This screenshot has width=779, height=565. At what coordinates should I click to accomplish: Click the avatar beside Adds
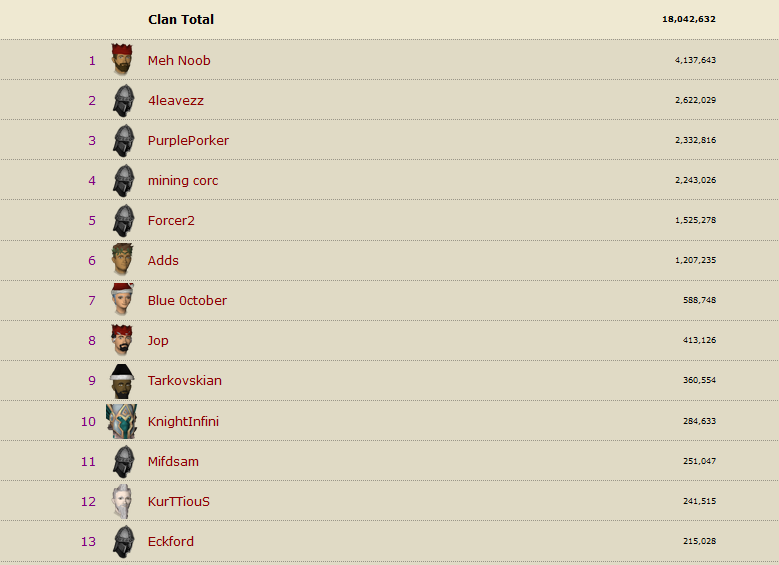point(122,260)
